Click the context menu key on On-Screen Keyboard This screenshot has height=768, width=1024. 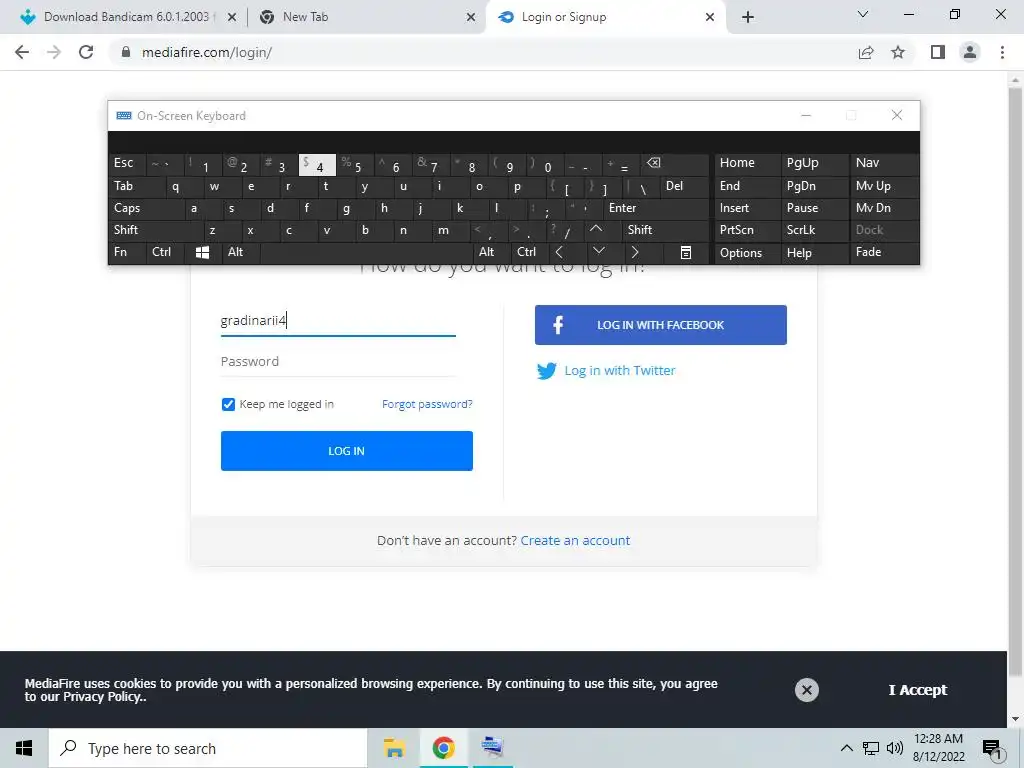tap(686, 252)
